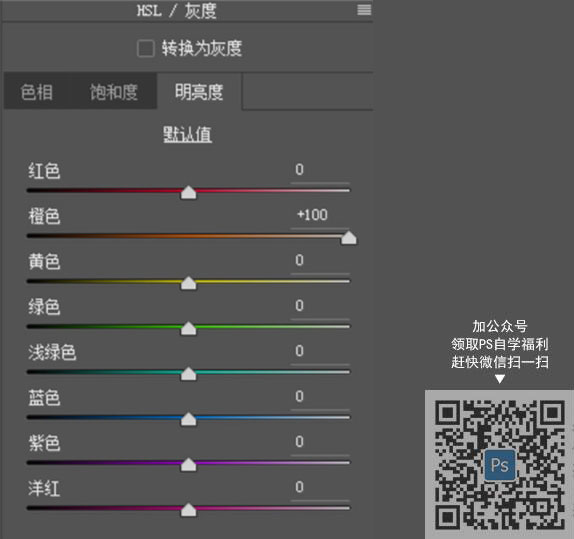The height and width of the screenshot is (539, 574).
Task: Click the Ps logo inside QR code
Action: [x=500, y=465]
